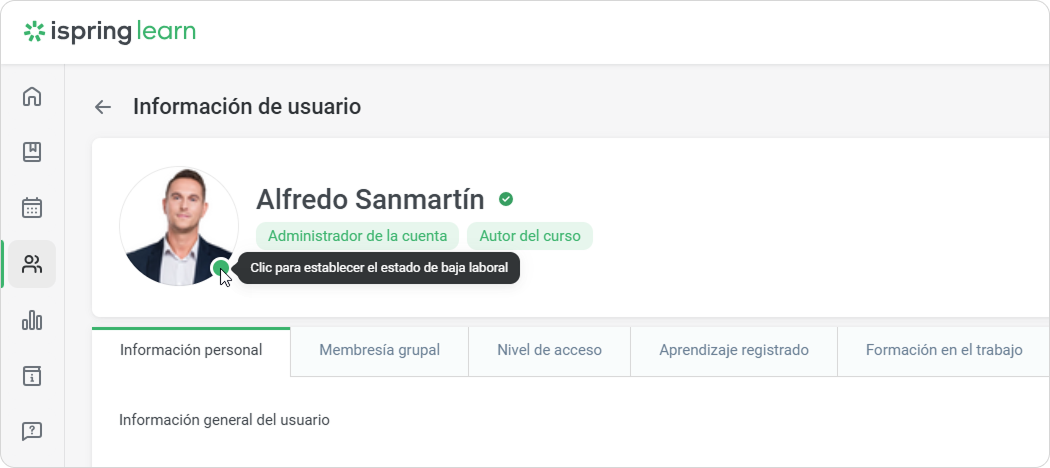Click the iSpring Learn logo
1050x468 pixels.
tap(110, 32)
